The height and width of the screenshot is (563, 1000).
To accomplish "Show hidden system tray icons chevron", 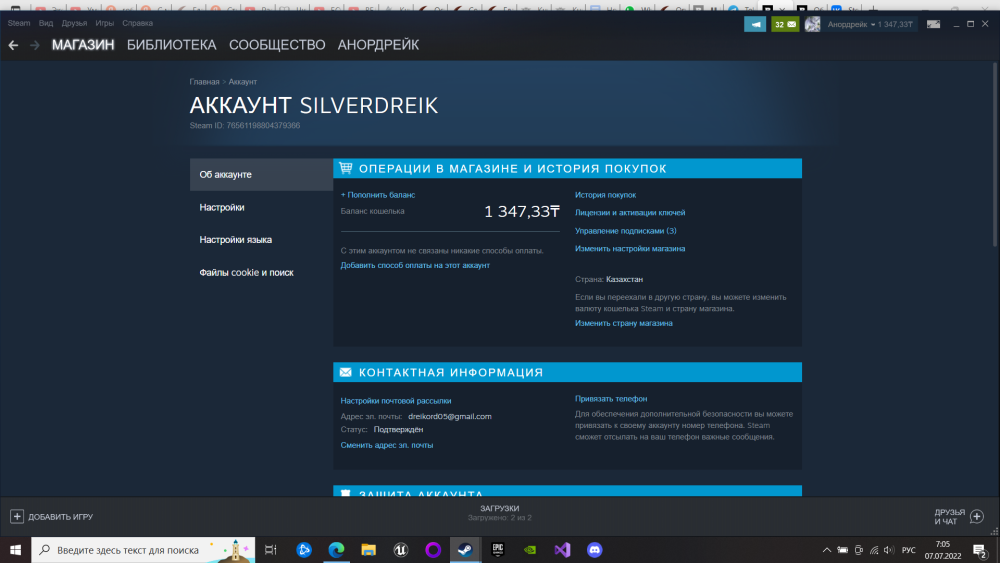I will pos(826,550).
